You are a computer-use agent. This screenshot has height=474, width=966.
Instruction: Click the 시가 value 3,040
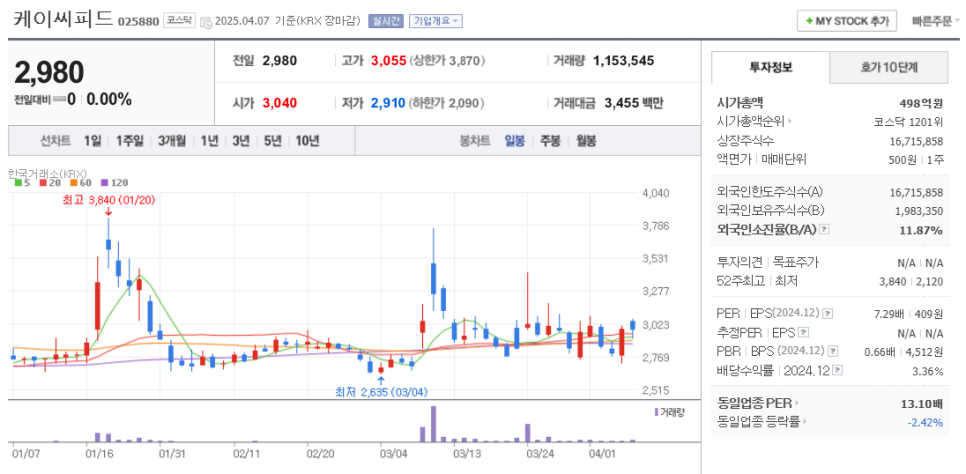pos(280,103)
